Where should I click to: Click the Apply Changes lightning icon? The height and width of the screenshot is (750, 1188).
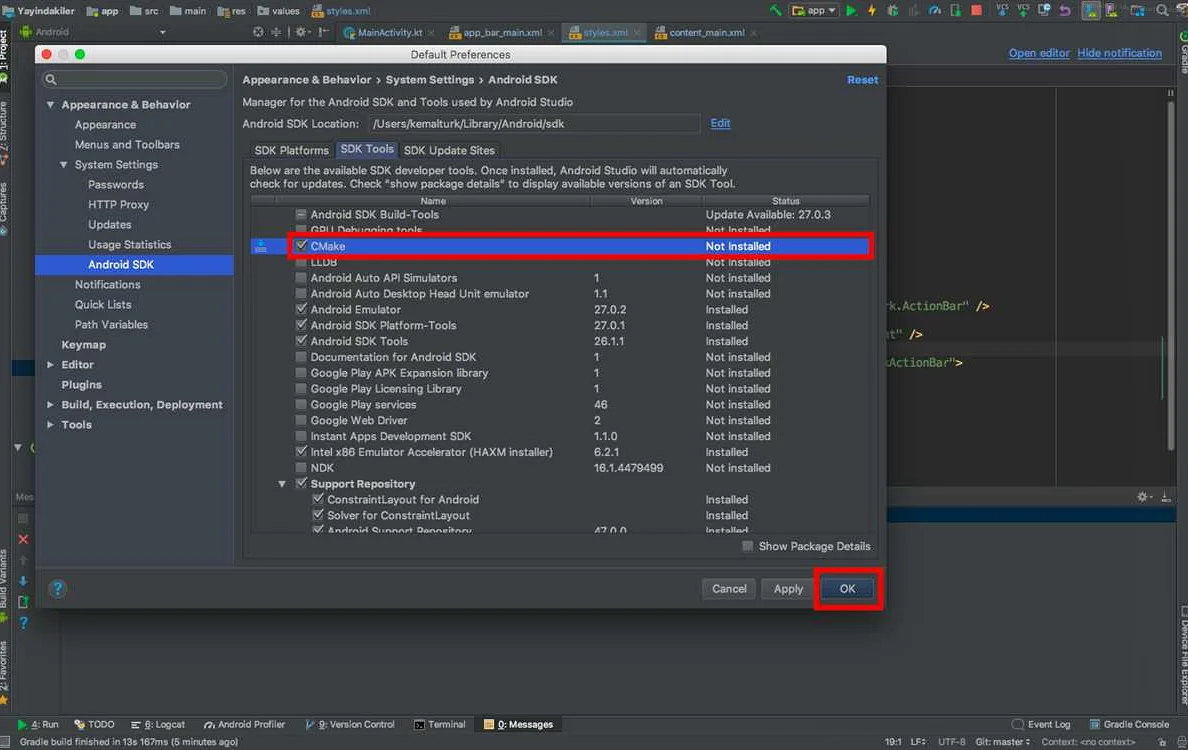coord(872,10)
